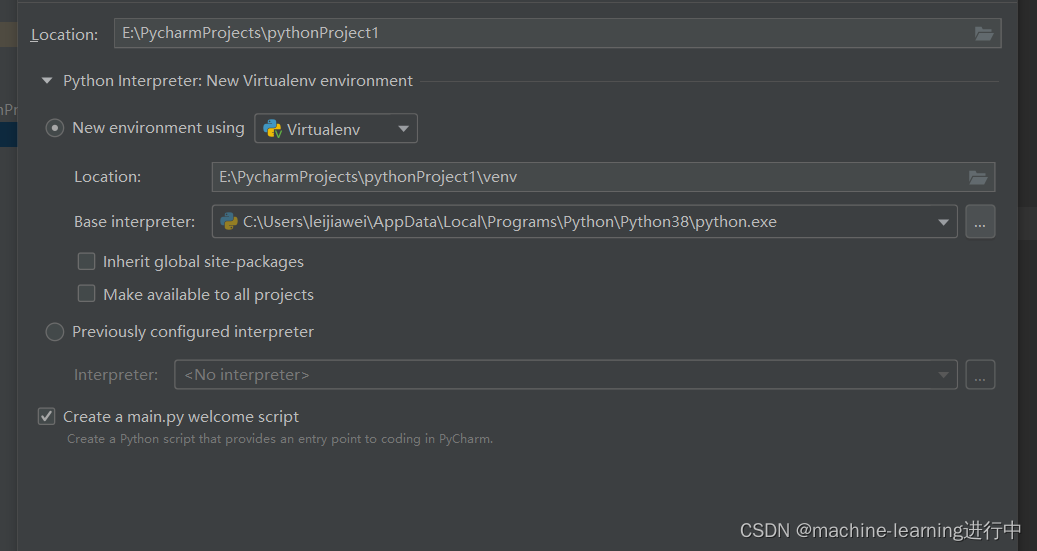Image resolution: width=1037 pixels, height=551 pixels.
Task: Click the Base interpreter python.exe path
Action: [510, 222]
